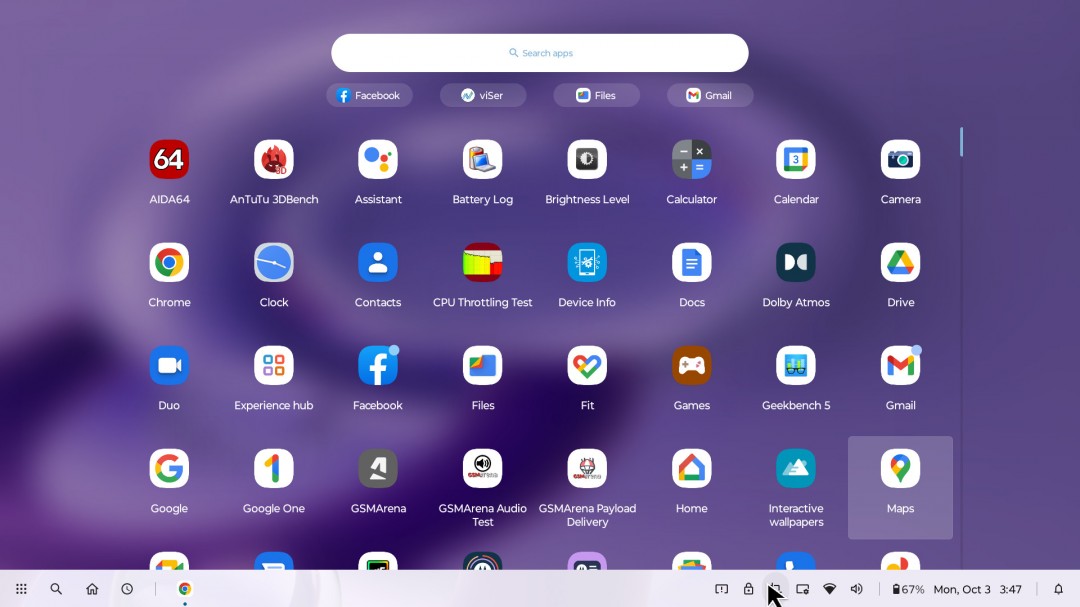1080x607 pixels.
Task: Select the Facebook suggestion chip
Action: [x=369, y=95]
